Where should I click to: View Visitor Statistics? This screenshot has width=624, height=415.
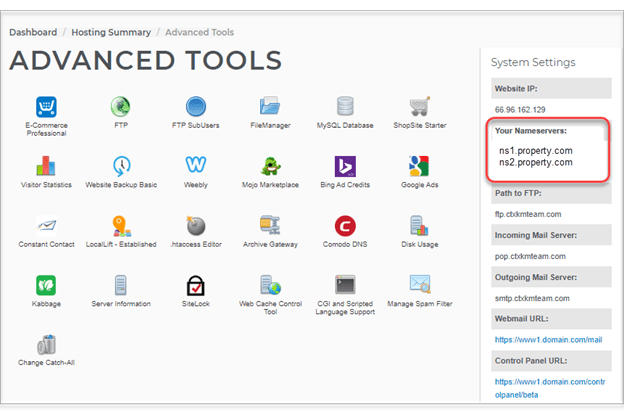[45, 166]
